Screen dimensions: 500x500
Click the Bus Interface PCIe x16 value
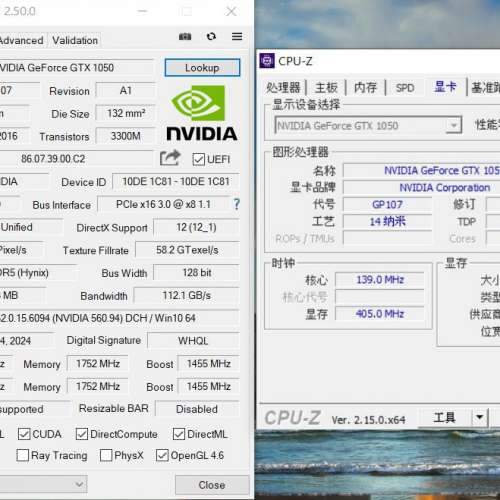(163, 204)
